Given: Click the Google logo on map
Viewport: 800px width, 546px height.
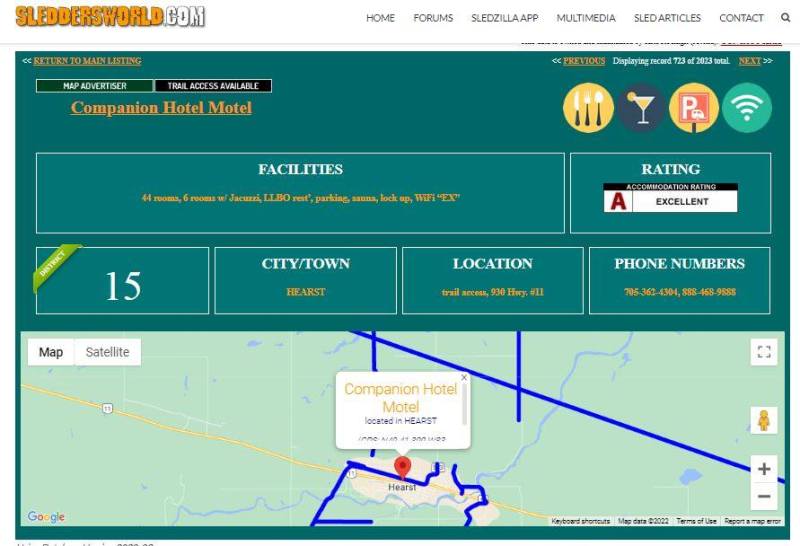Looking at the screenshot, I should [x=46, y=516].
